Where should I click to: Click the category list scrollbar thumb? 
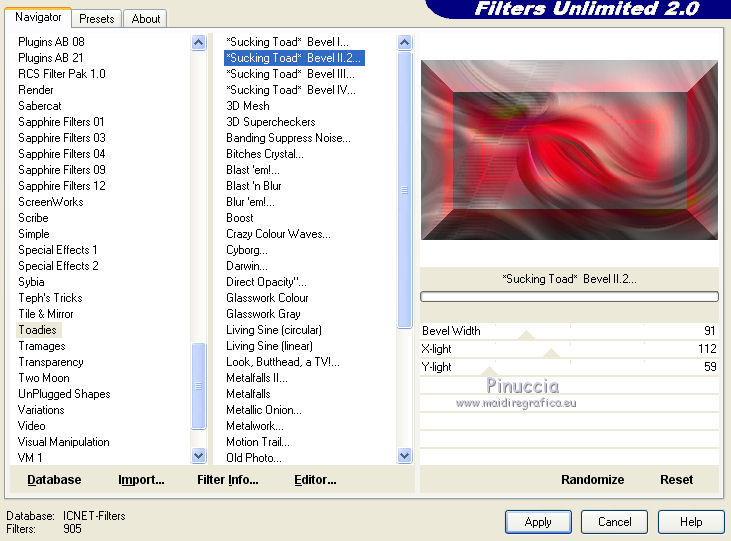(199, 386)
